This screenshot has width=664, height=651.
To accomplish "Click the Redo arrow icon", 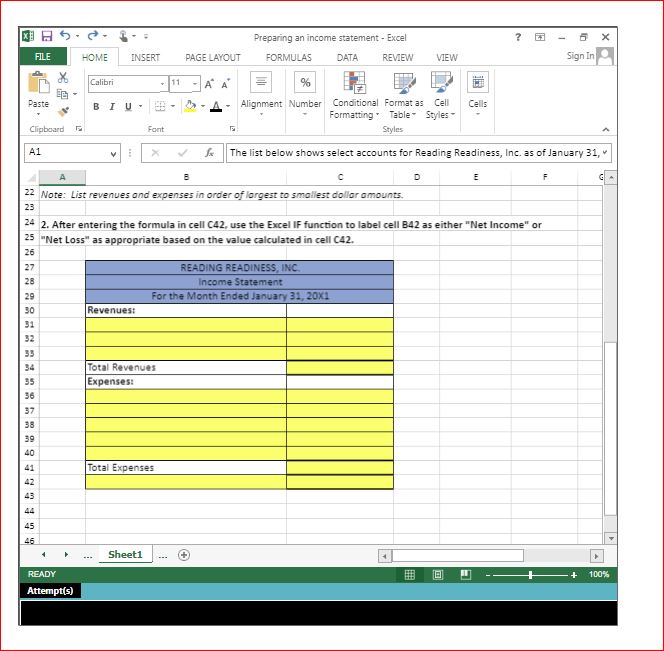I will [x=92, y=36].
